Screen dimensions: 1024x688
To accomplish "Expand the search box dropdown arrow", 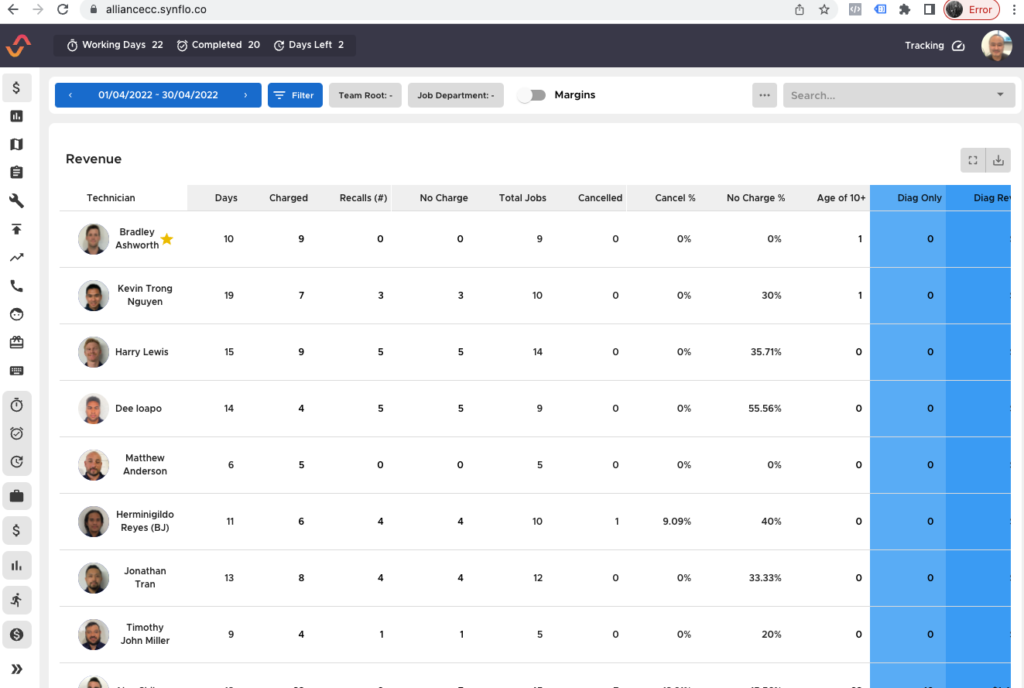I will [x=1000, y=95].
